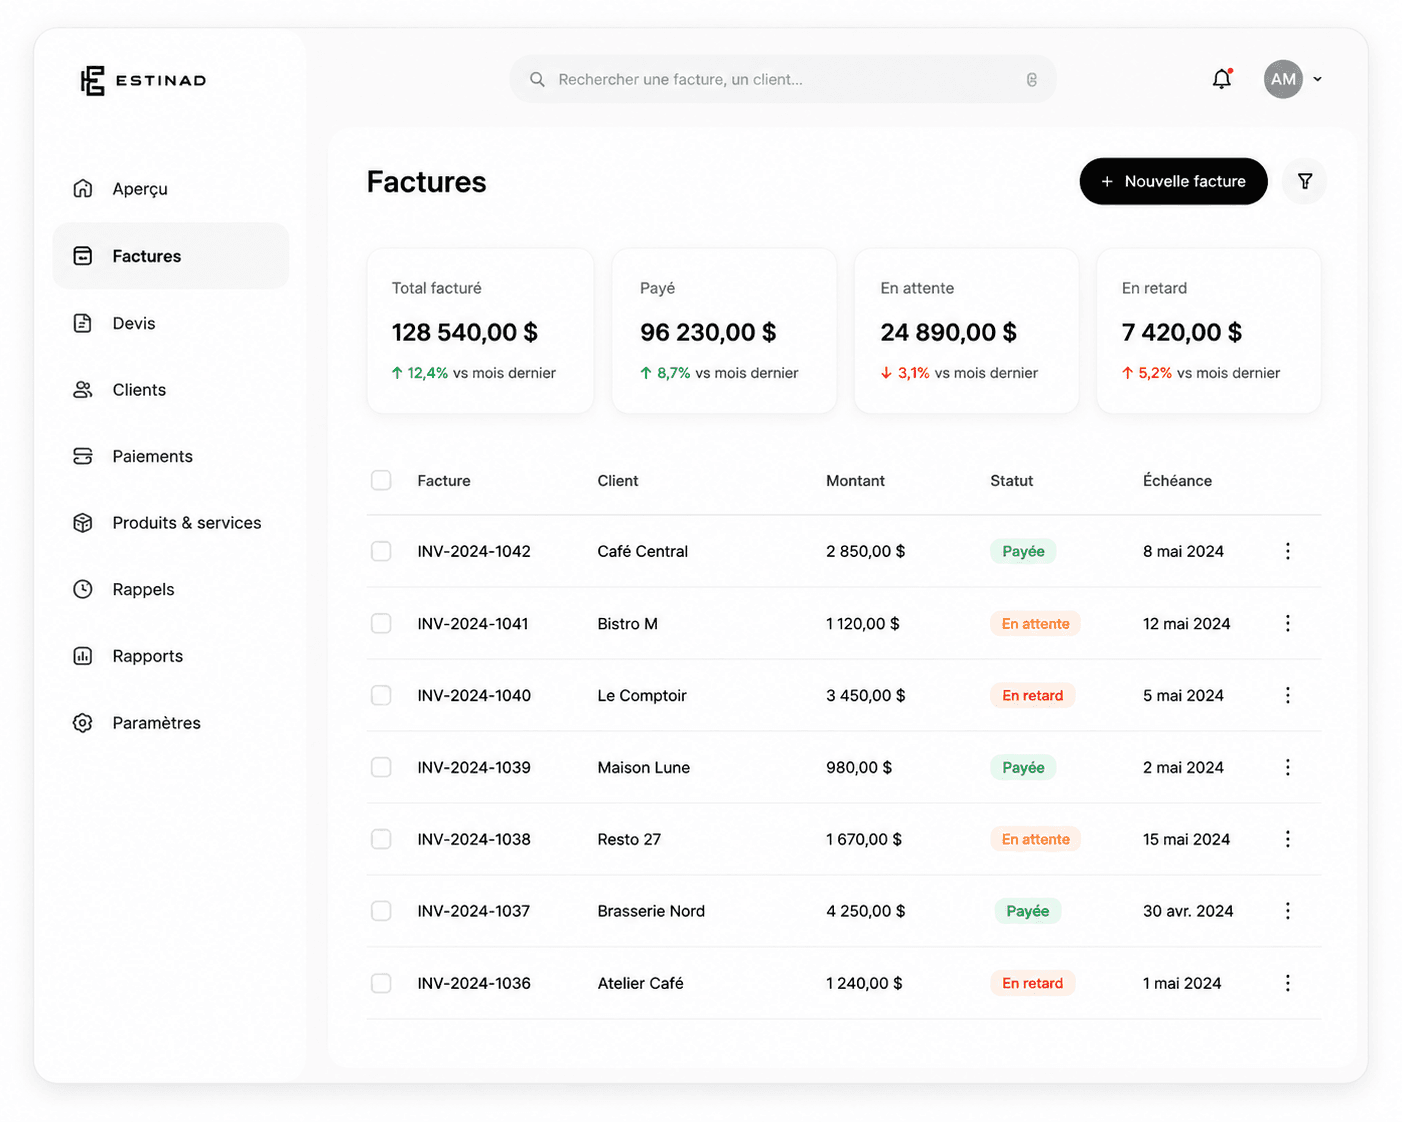
Task: Click the Montant column header
Action: [x=855, y=481]
